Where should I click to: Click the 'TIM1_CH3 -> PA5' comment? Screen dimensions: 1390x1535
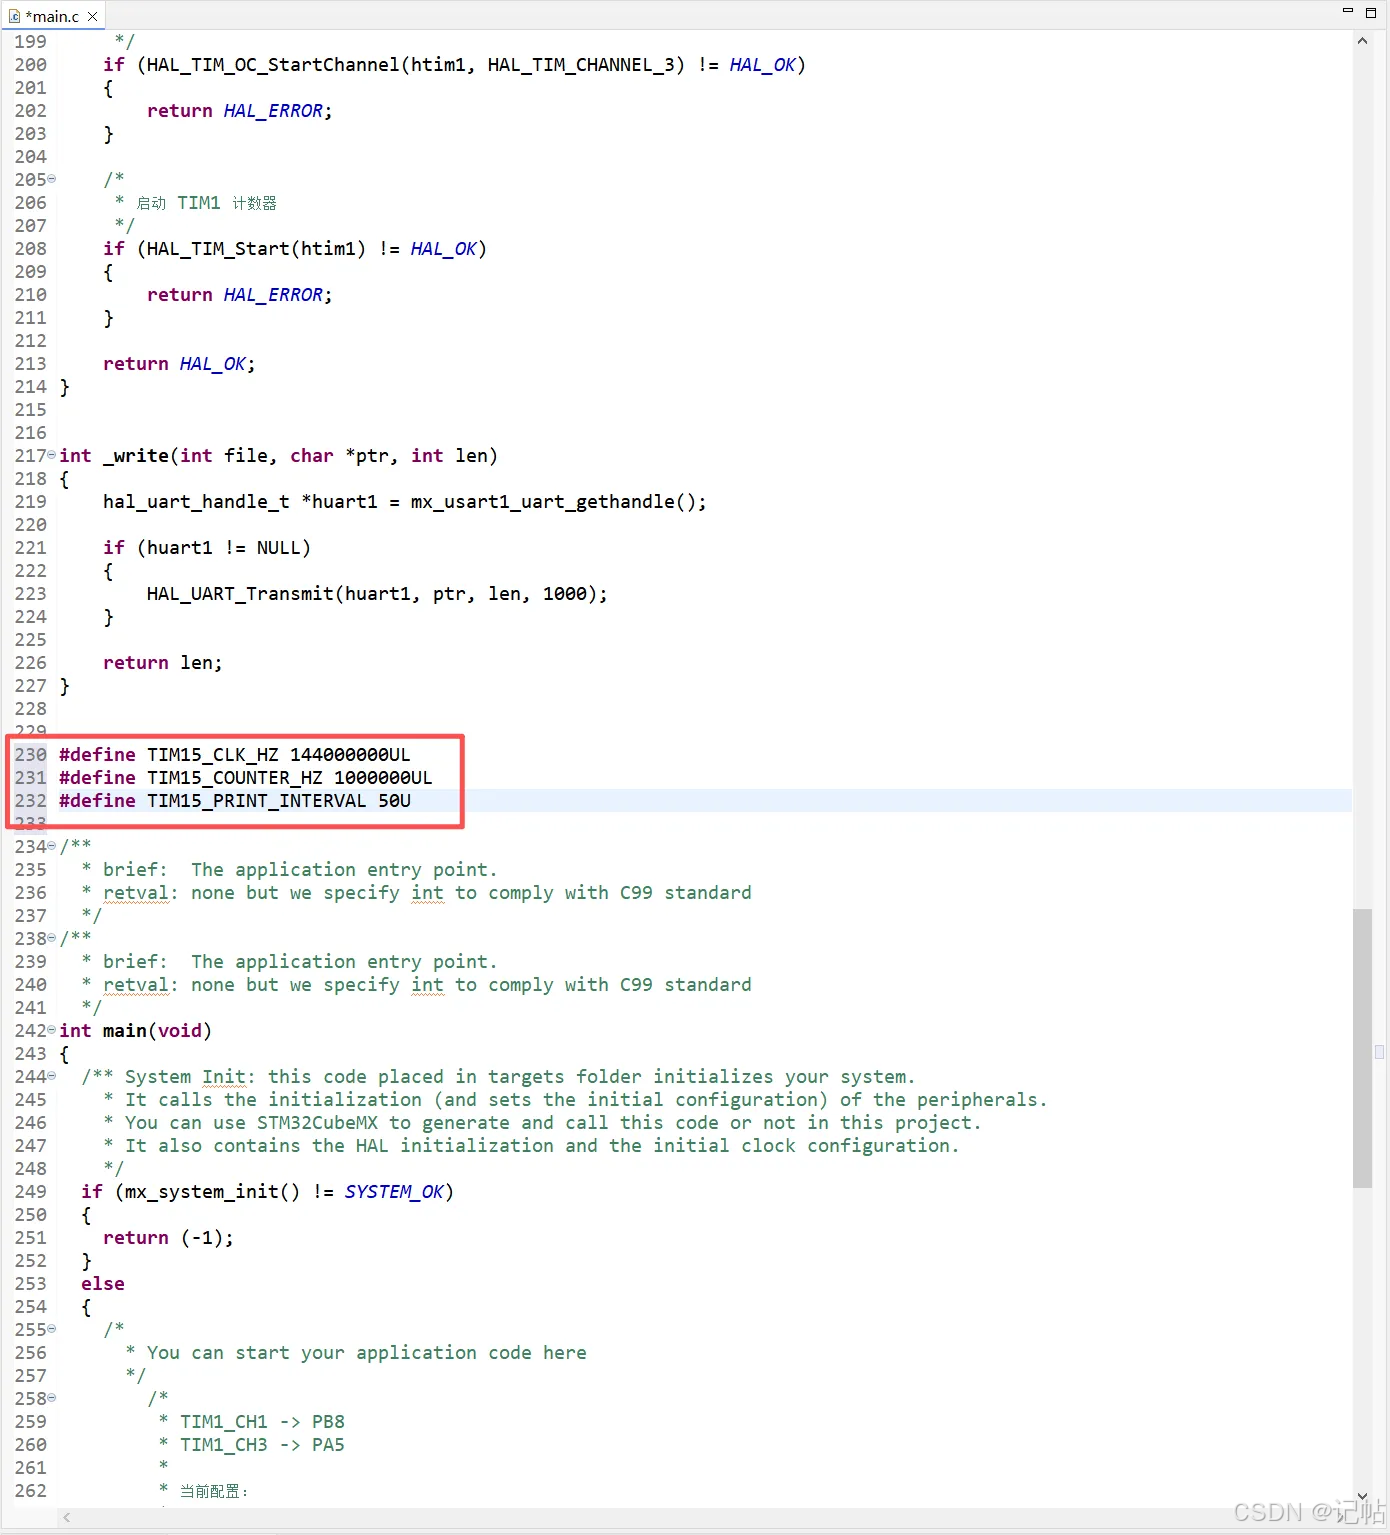click(x=262, y=1444)
